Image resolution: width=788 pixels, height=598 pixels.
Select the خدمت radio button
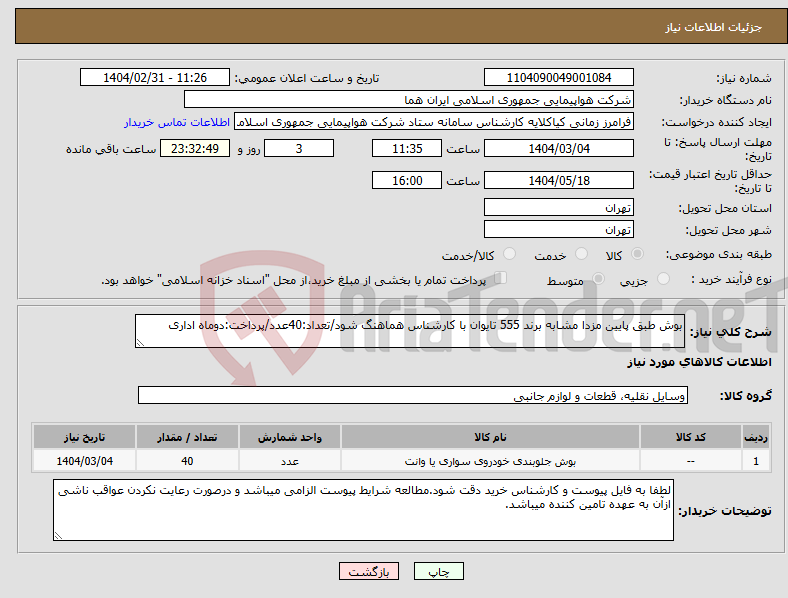pos(581,254)
